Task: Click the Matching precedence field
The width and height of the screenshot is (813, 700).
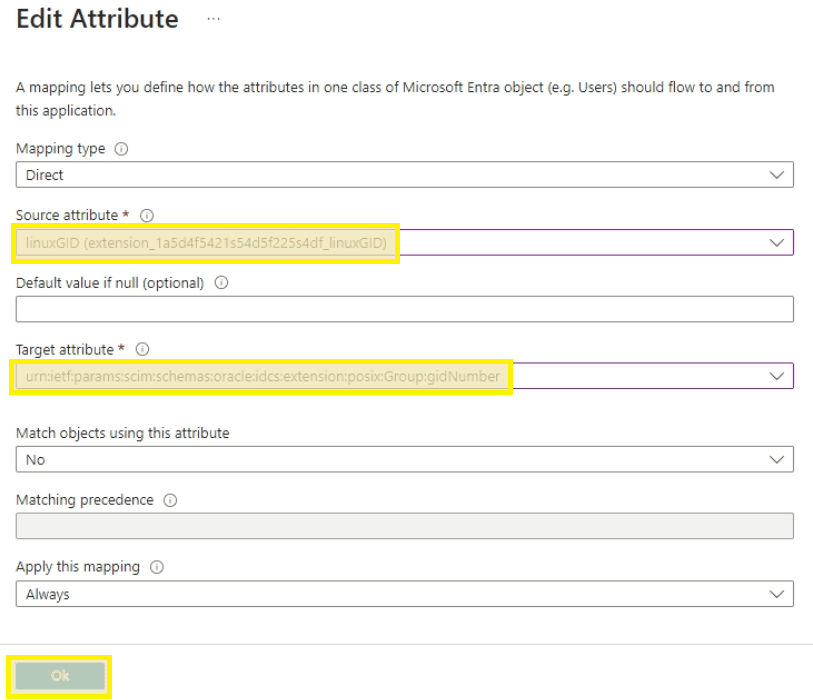Action: tap(404, 526)
